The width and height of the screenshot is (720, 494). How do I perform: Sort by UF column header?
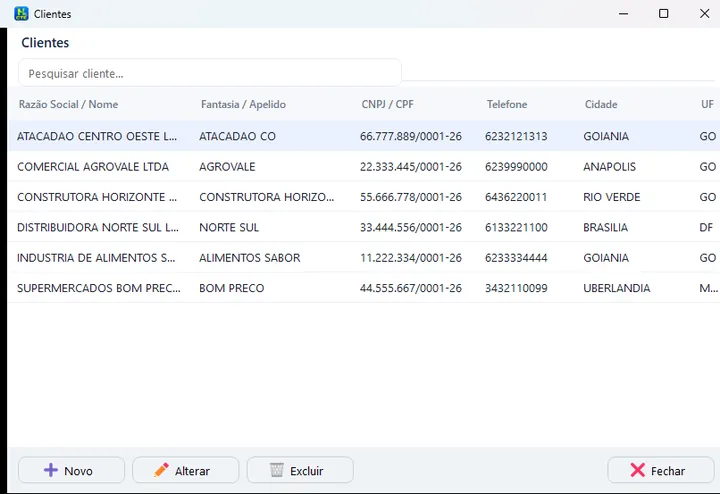point(707,104)
